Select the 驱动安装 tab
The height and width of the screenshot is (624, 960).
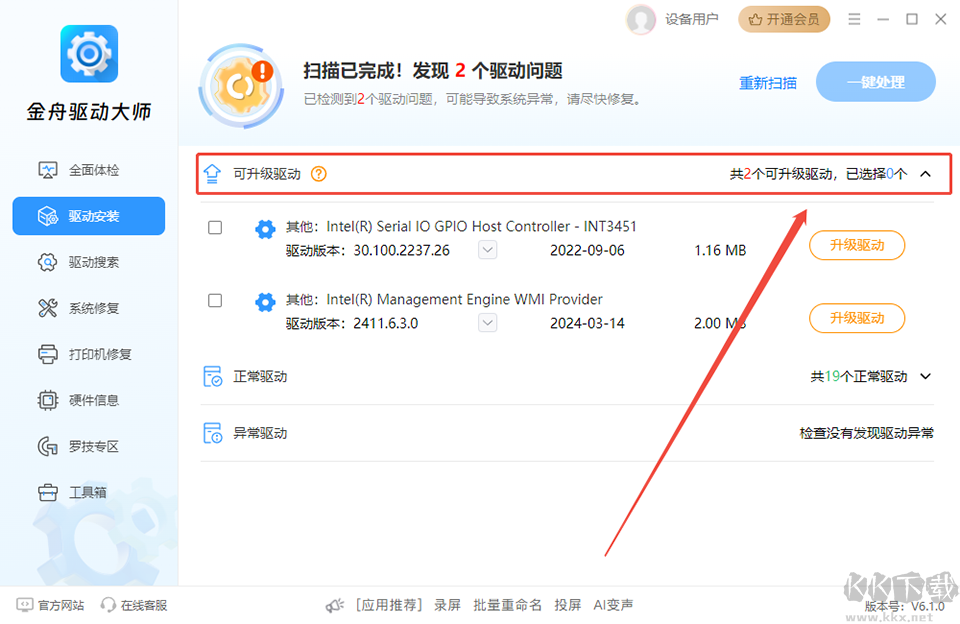tap(89, 216)
